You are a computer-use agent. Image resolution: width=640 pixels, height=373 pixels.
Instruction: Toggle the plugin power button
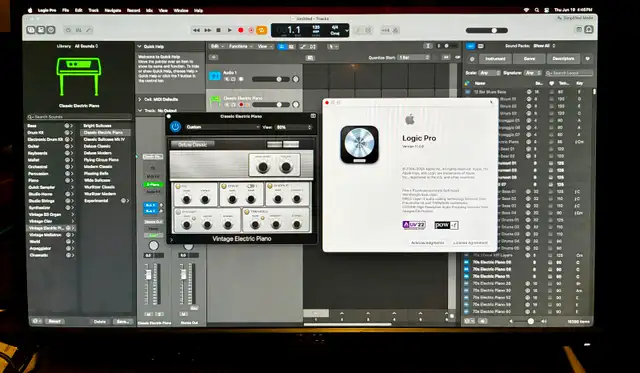coord(176,127)
